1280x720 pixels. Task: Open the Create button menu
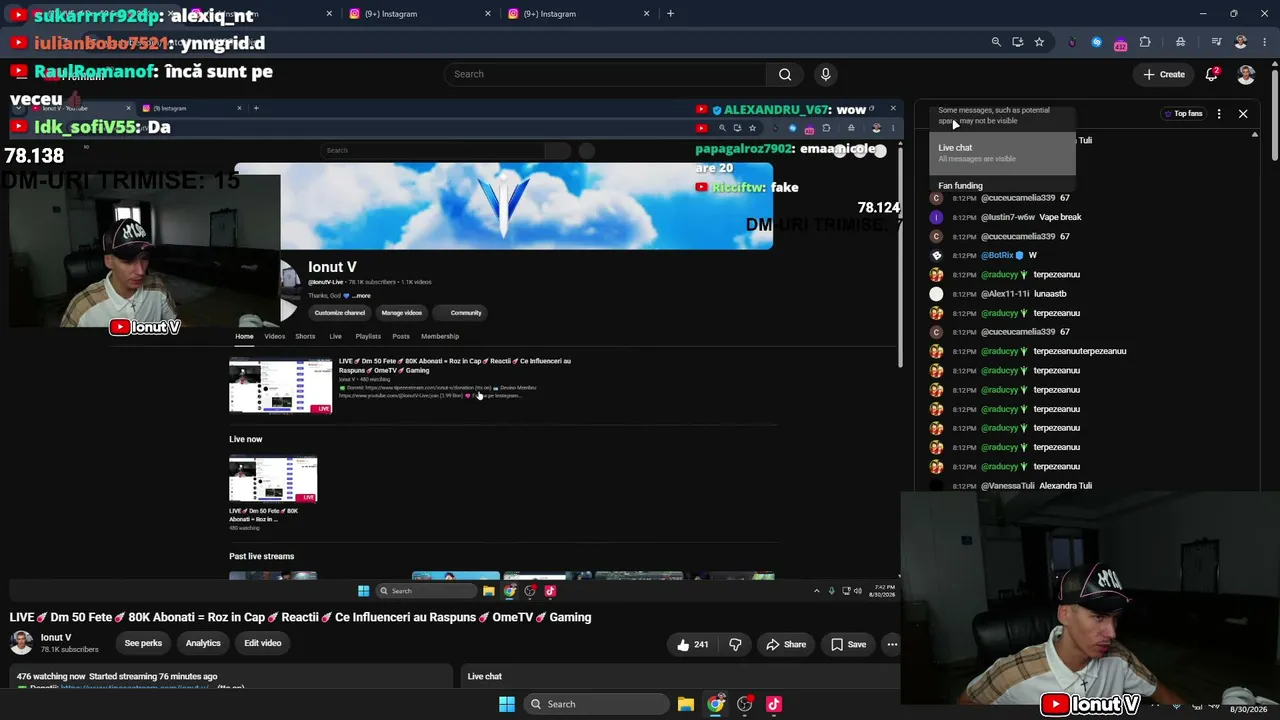pyautogui.click(x=1164, y=74)
